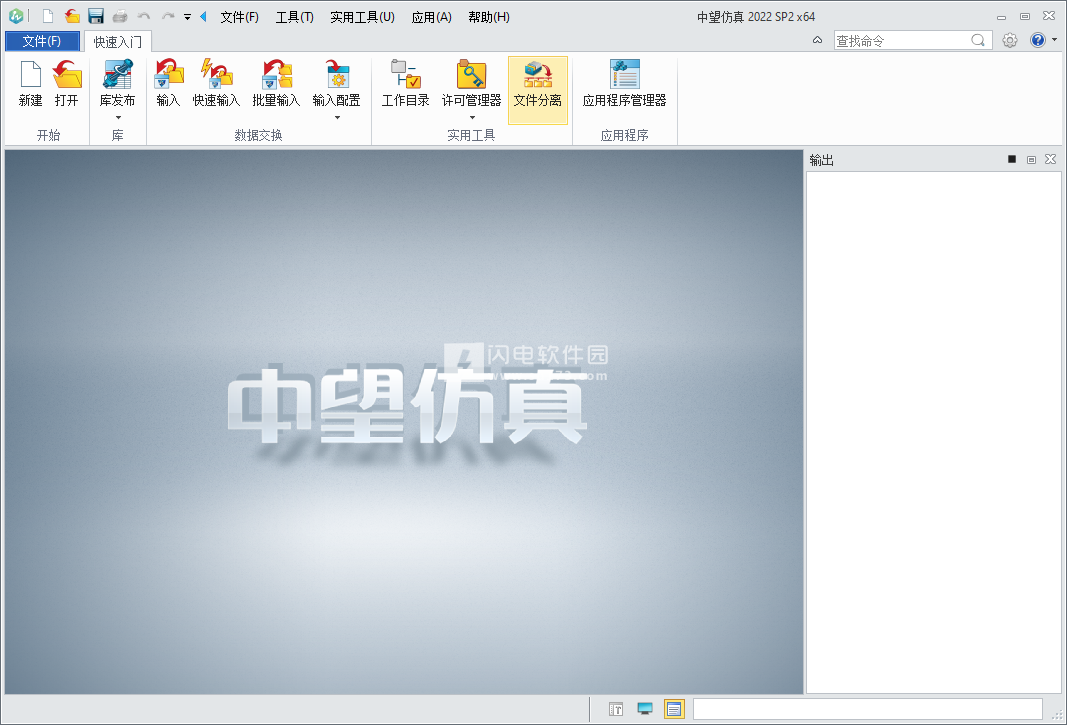This screenshot has height=725, width=1067.
Task: Click the new file icon in quick access toolbar
Action: coord(48,16)
